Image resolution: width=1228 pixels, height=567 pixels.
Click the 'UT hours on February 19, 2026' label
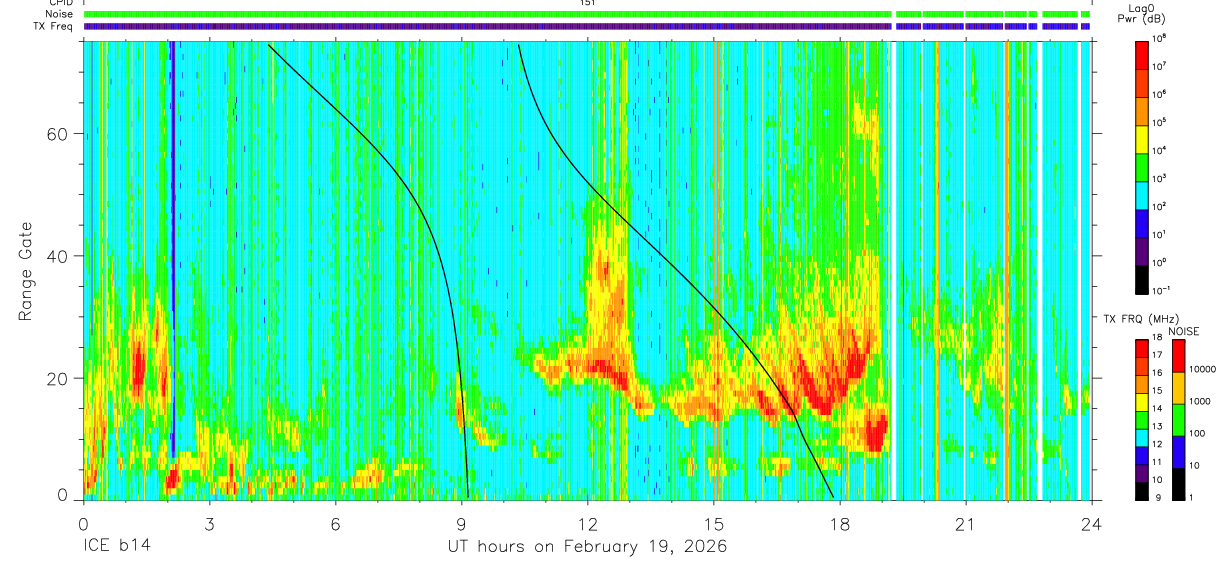click(x=587, y=548)
